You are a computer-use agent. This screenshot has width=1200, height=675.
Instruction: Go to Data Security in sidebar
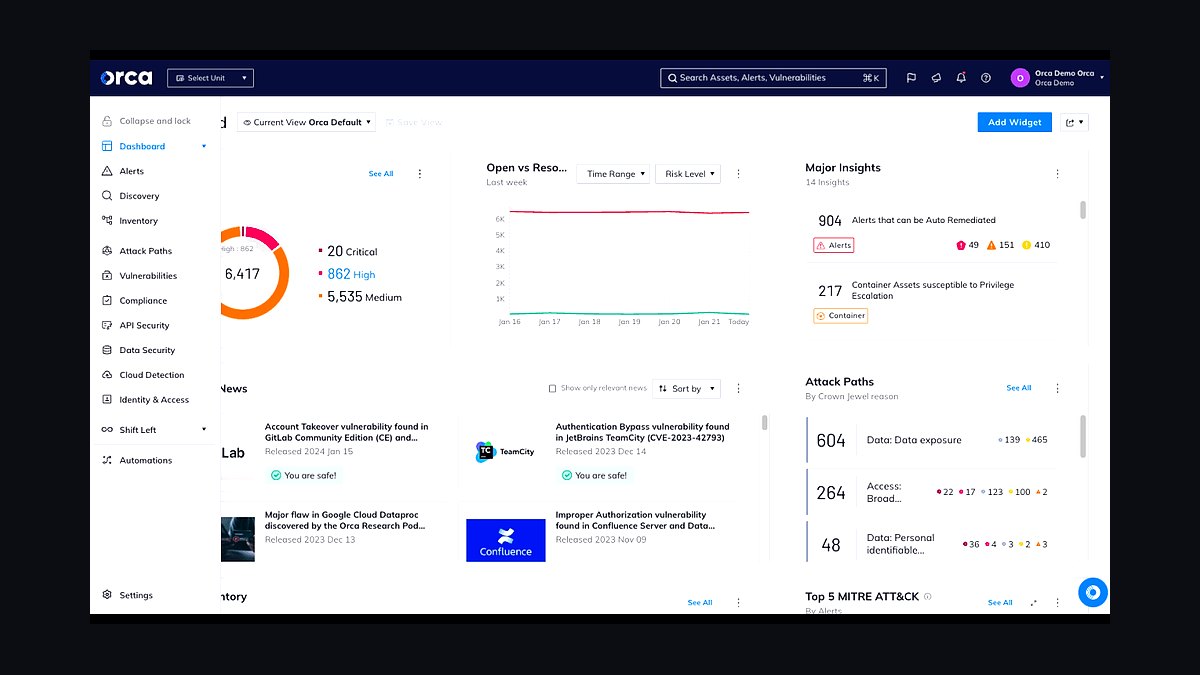[147, 350]
